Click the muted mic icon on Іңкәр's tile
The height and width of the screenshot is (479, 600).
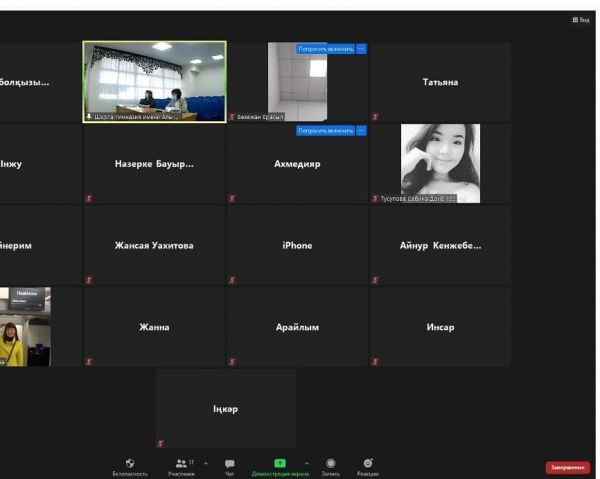tap(160, 443)
